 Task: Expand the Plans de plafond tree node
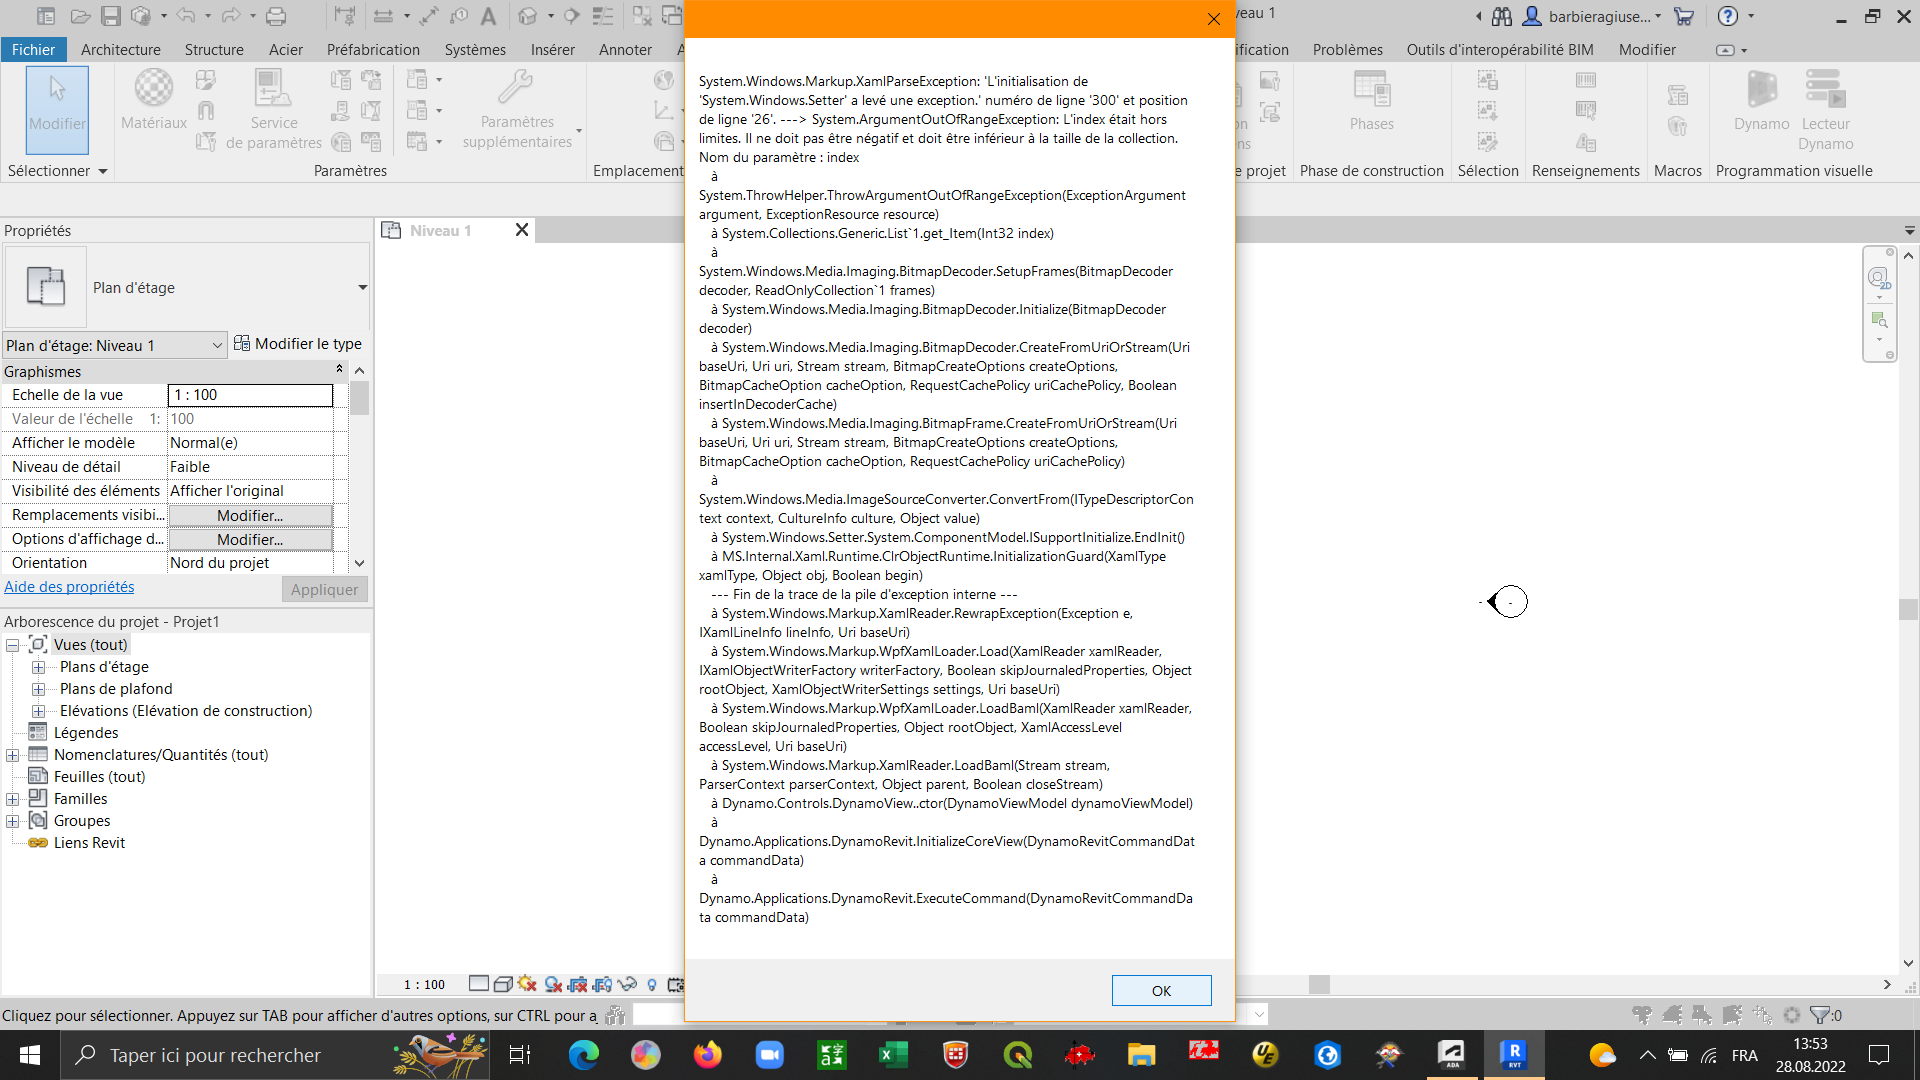(x=38, y=689)
